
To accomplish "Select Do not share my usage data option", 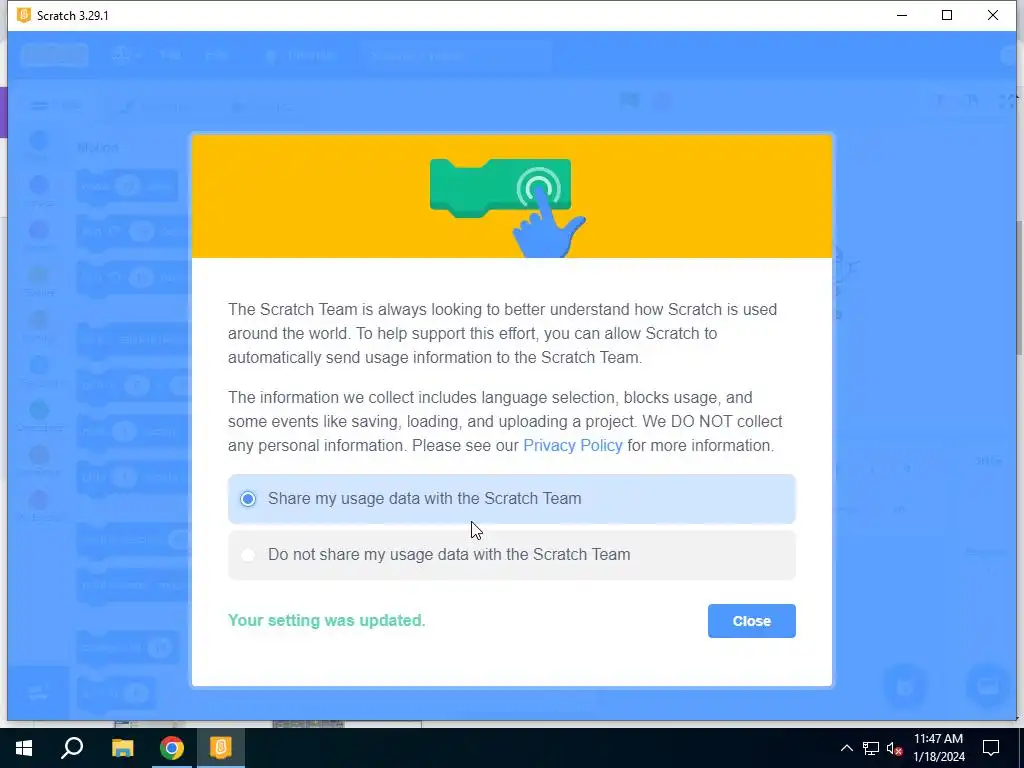I will coord(511,554).
